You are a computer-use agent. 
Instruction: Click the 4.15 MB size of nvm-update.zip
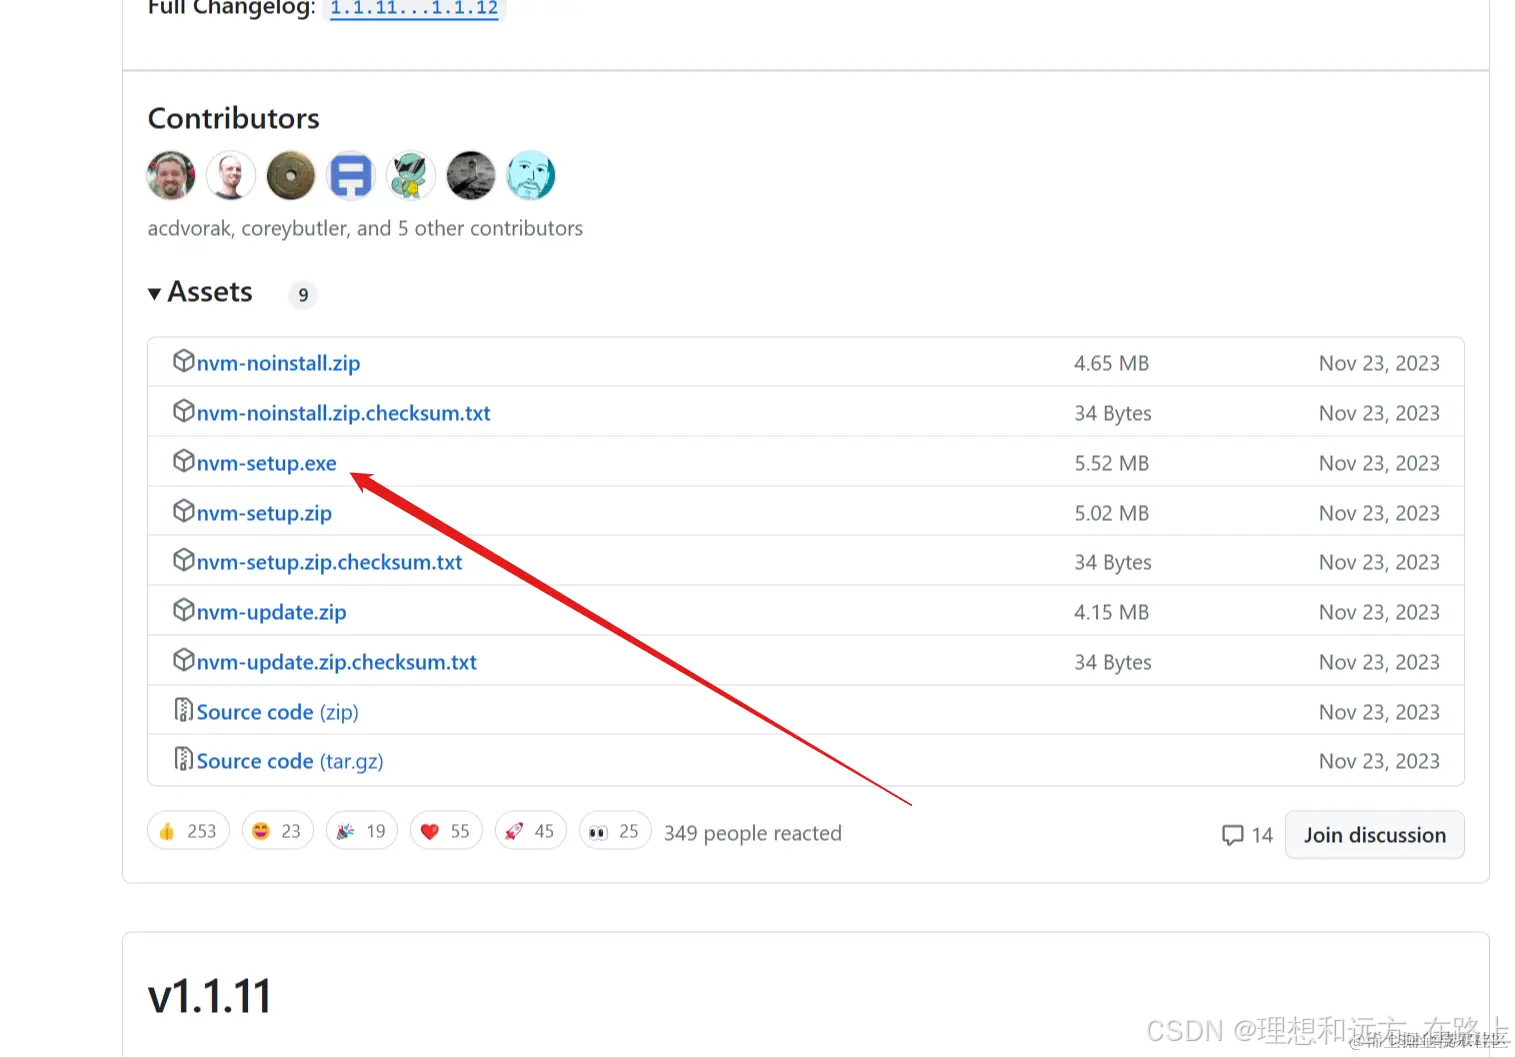1112,612
